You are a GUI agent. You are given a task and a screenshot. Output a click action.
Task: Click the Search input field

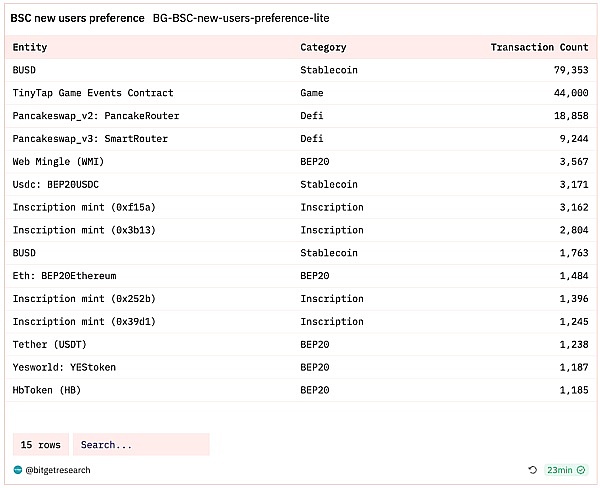pyautogui.click(x=140, y=444)
